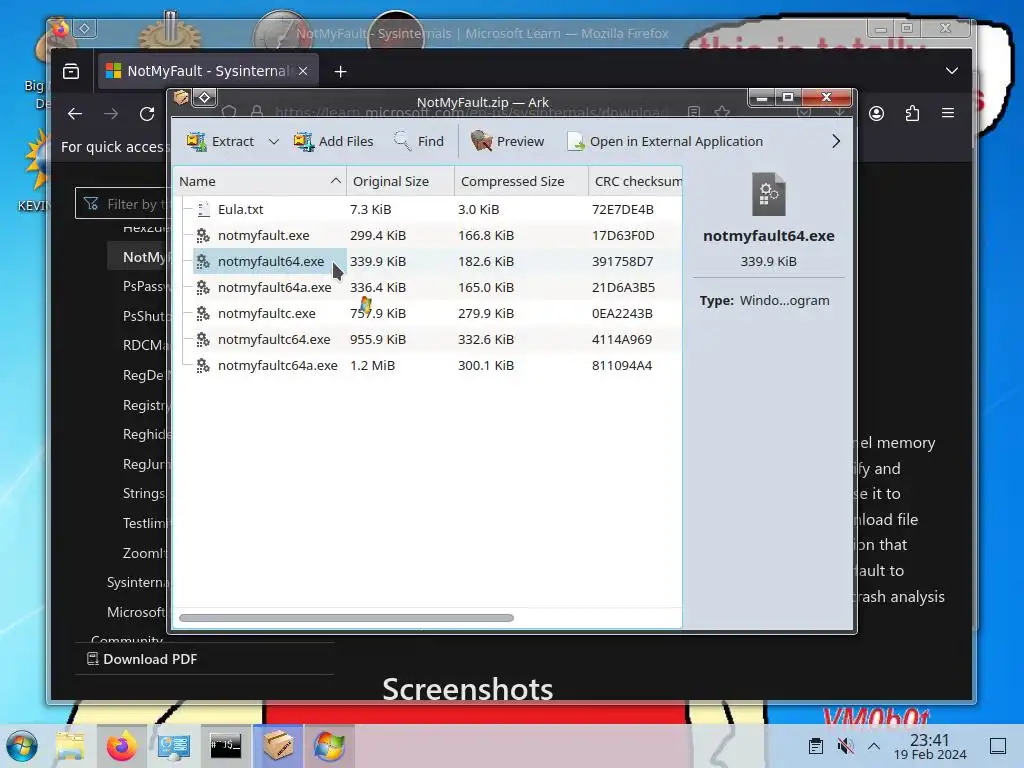1024x768 pixels.
Task: Expand the hidden tray icons arrow
Action: pyautogui.click(x=874, y=746)
